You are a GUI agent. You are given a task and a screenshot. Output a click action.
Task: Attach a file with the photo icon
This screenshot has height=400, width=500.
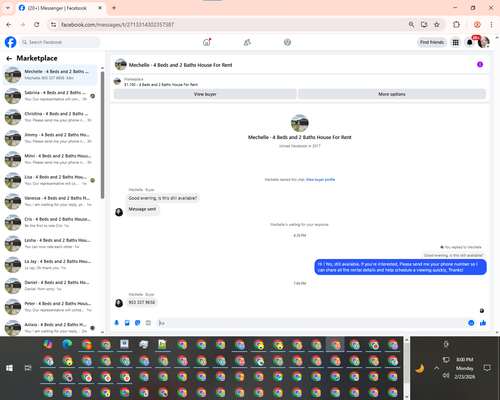click(x=127, y=323)
